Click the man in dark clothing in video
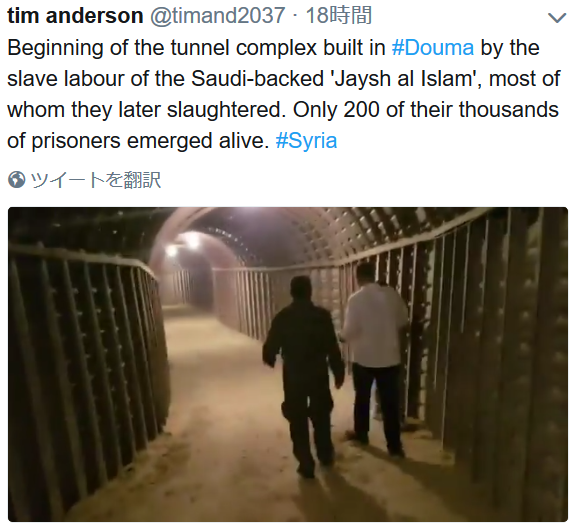This screenshot has height=528, width=573. (305, 376)
